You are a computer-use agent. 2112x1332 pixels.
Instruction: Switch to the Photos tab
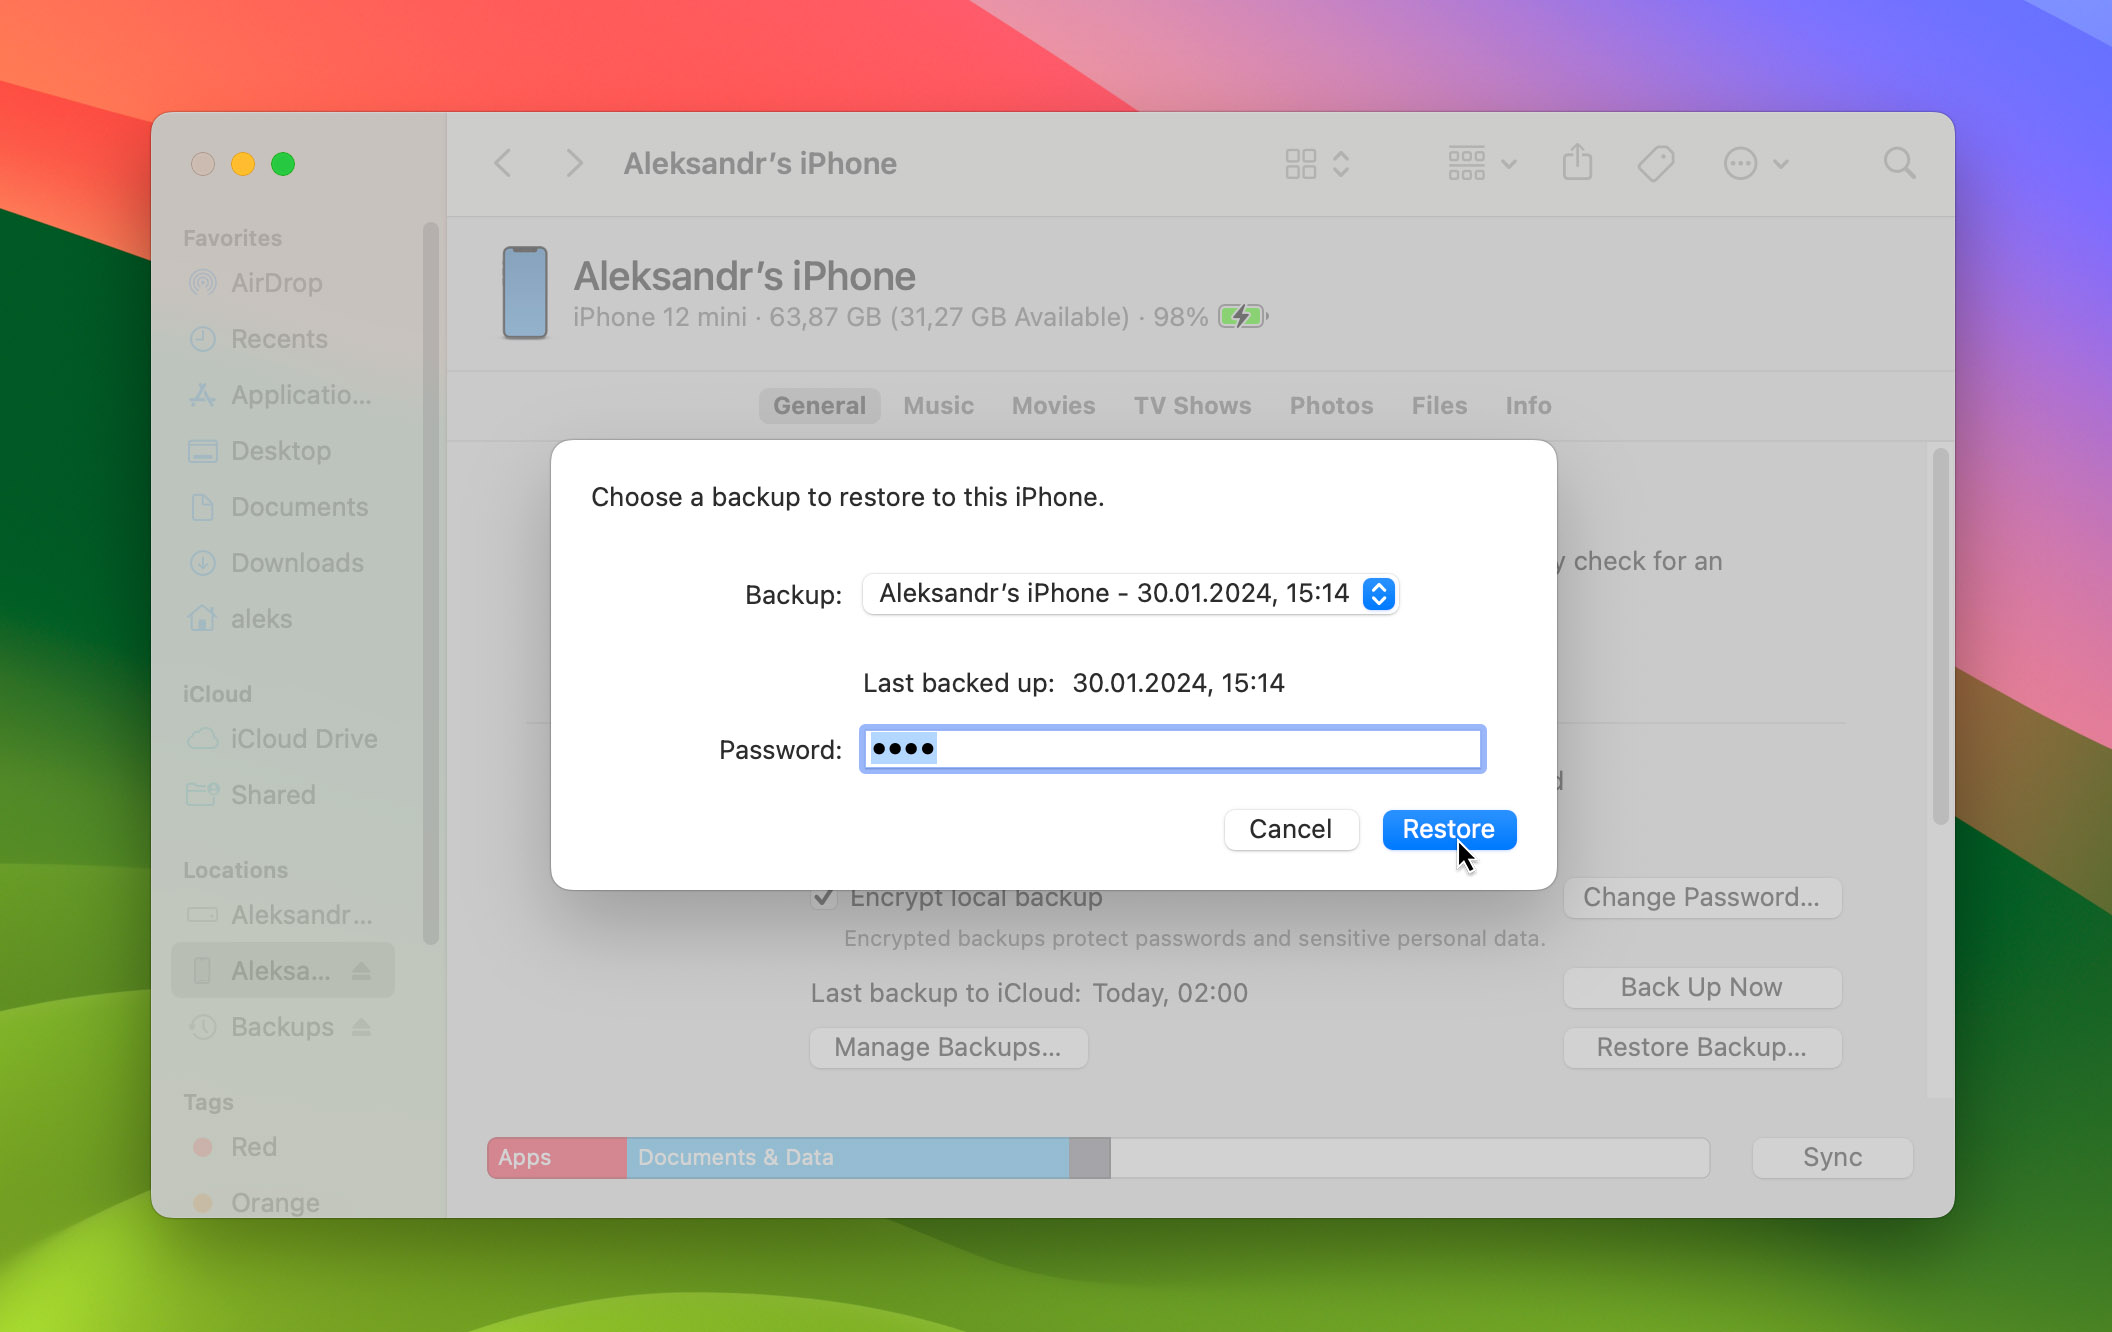point(1331,405)
